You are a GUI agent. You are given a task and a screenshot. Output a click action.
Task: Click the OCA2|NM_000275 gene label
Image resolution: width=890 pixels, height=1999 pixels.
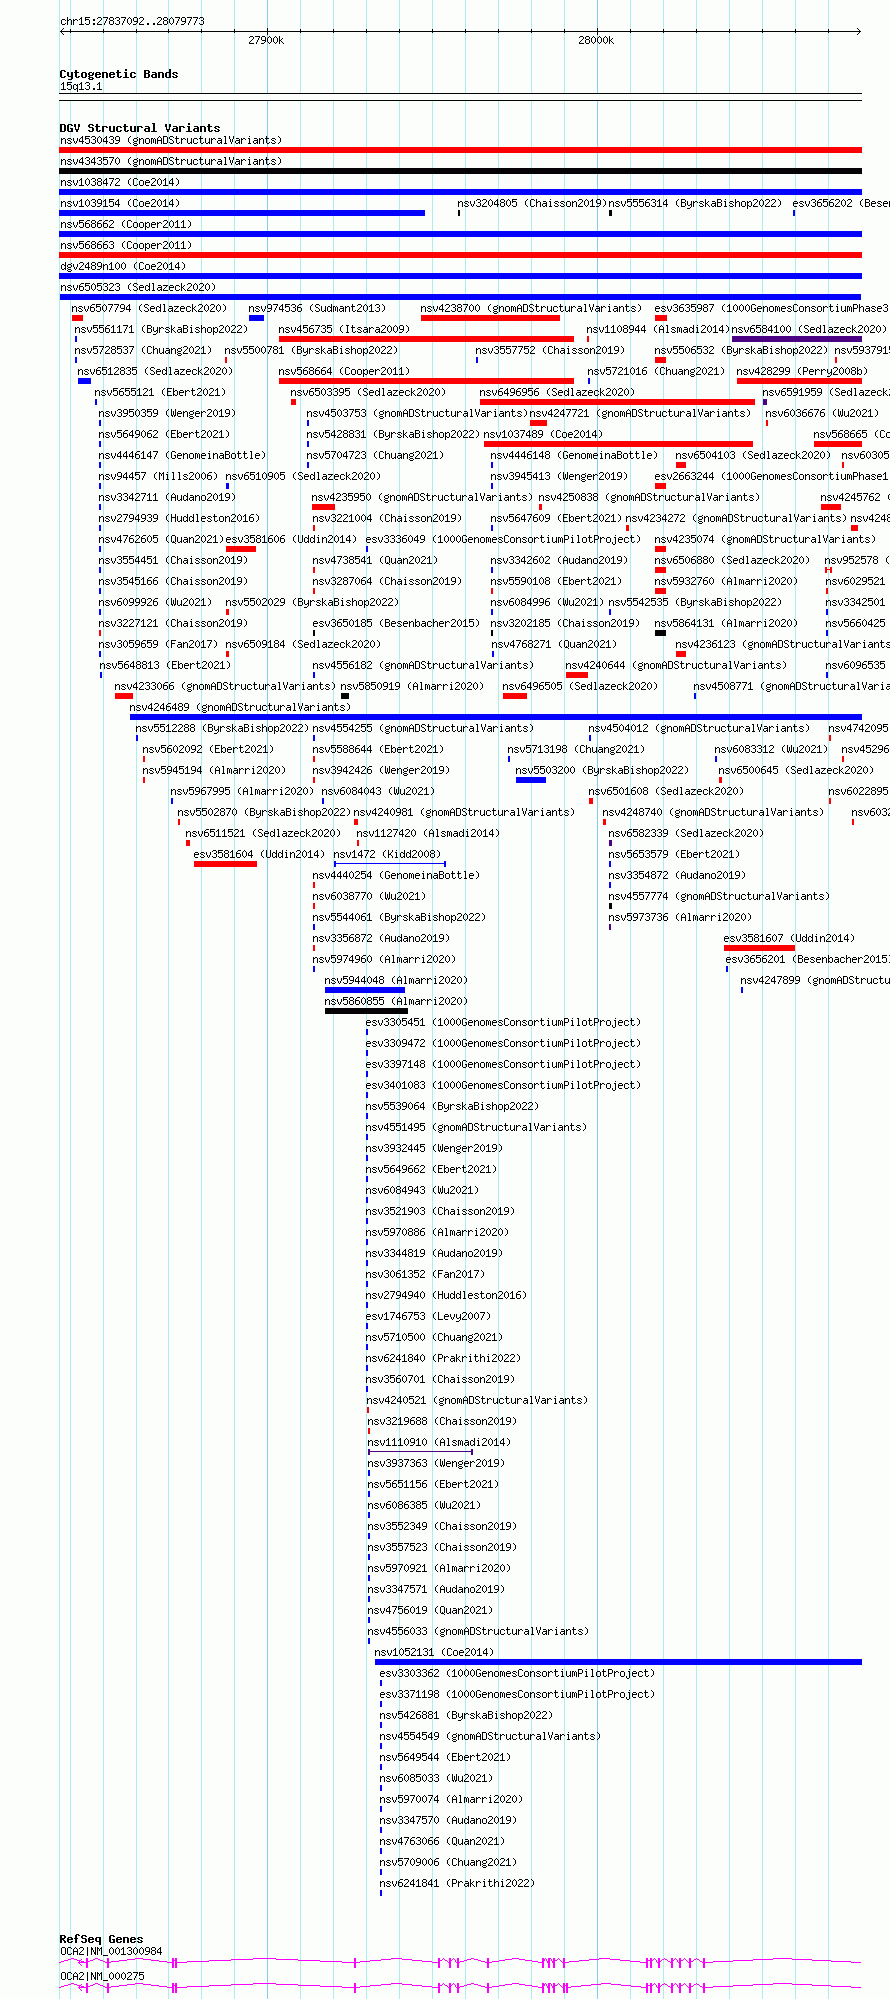(102, 1976)
